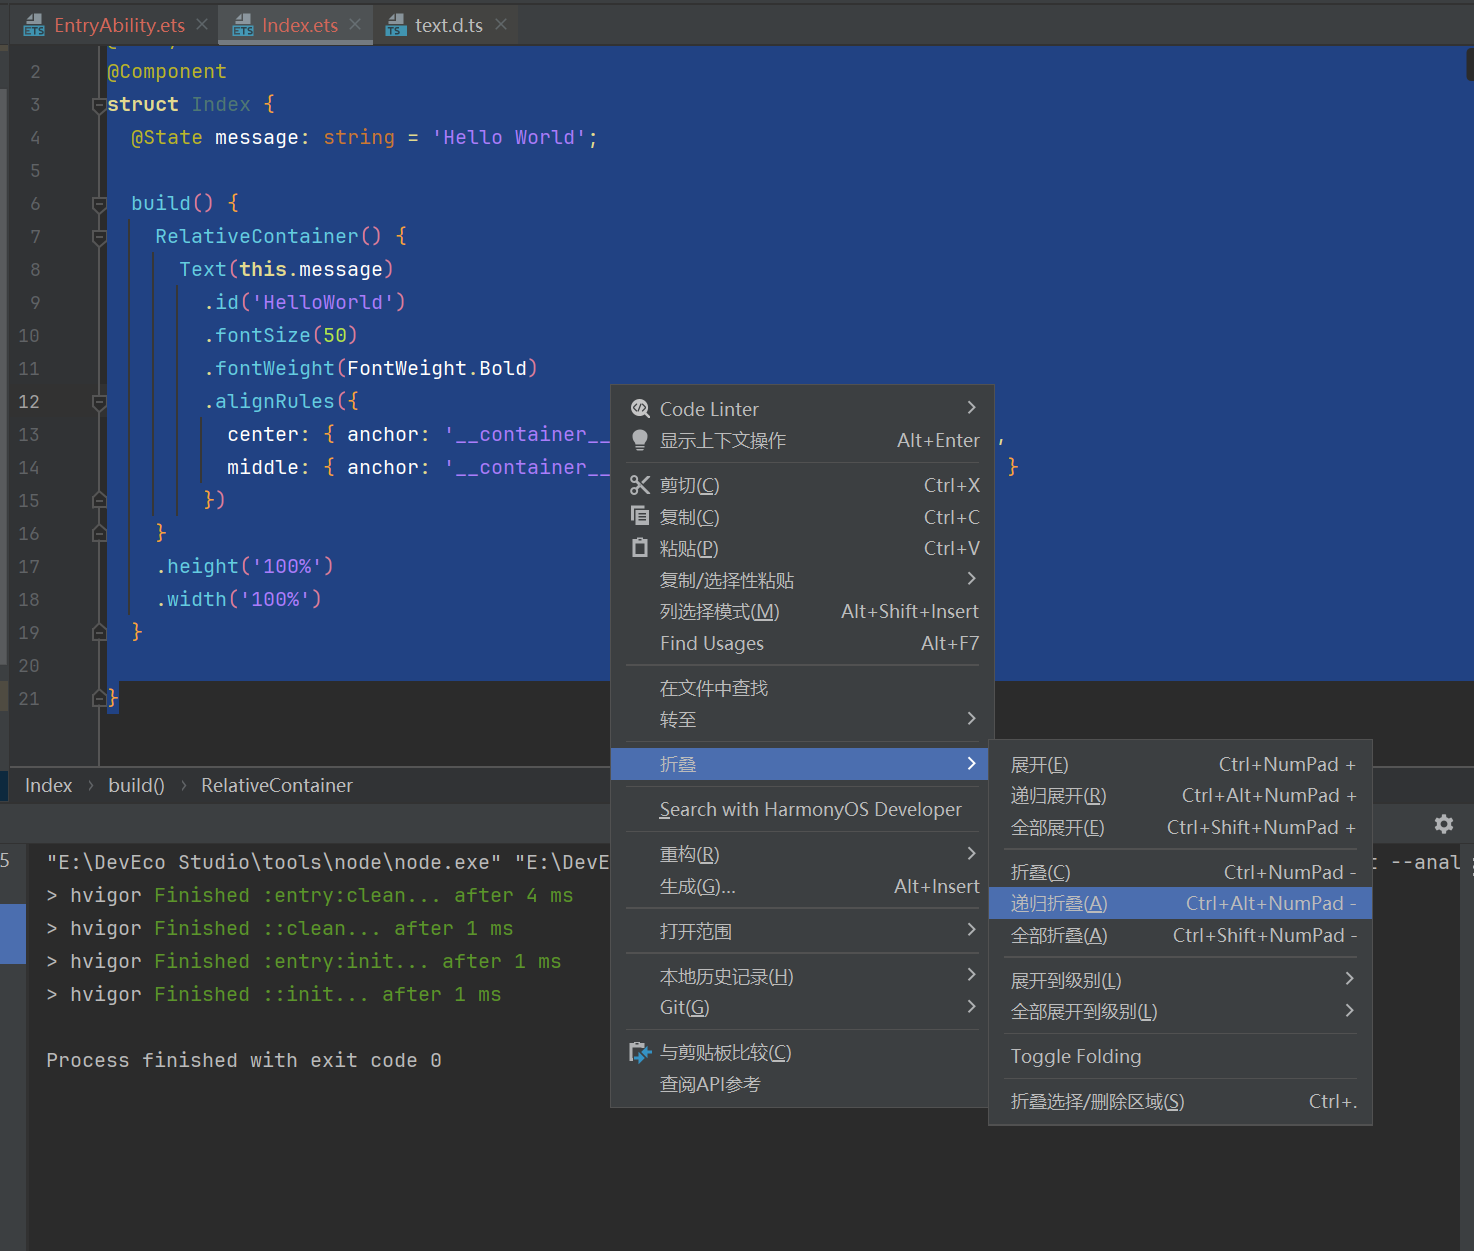Collapse alignRules fold marker line 12
The width and height of the screenshot is (1474, 1251).
[x=99, y=402]
